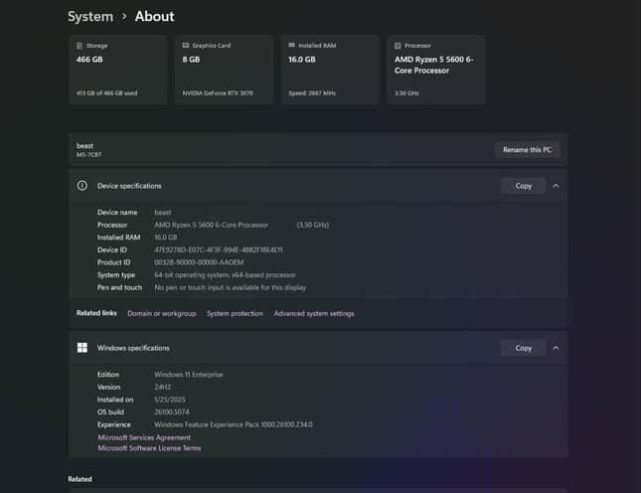
Task: Copy the Device specifications
Action: (523, 186)
